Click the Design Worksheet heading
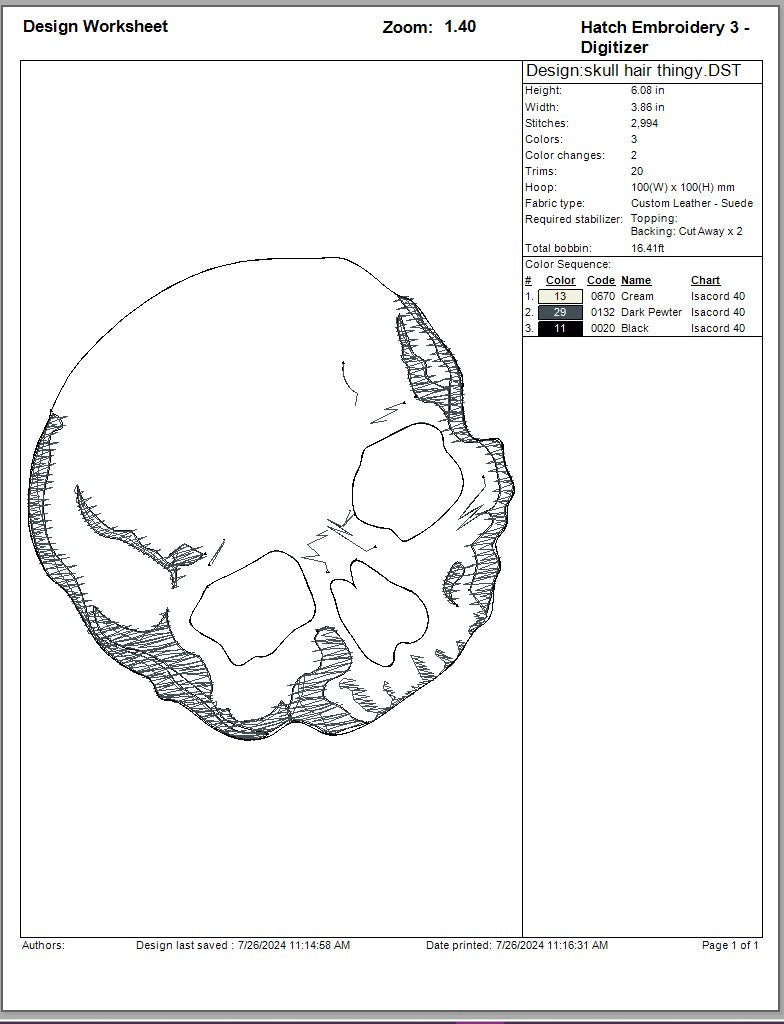 (95, 27)
